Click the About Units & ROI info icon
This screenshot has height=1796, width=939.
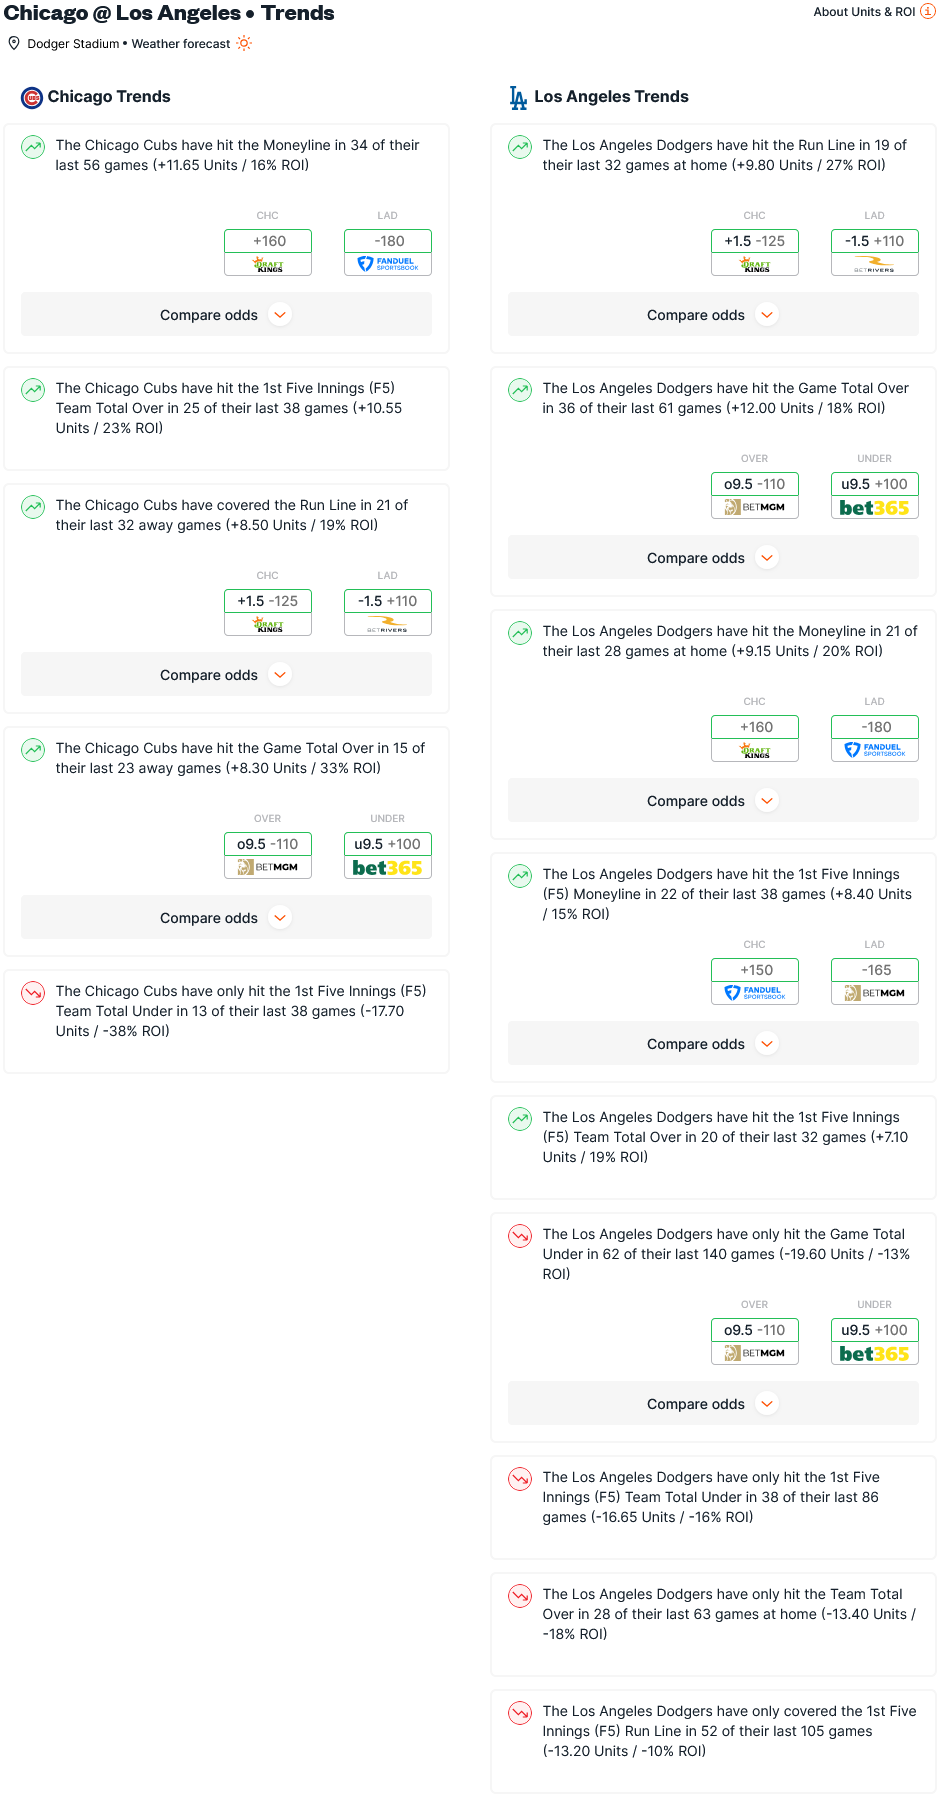(927, 12)
